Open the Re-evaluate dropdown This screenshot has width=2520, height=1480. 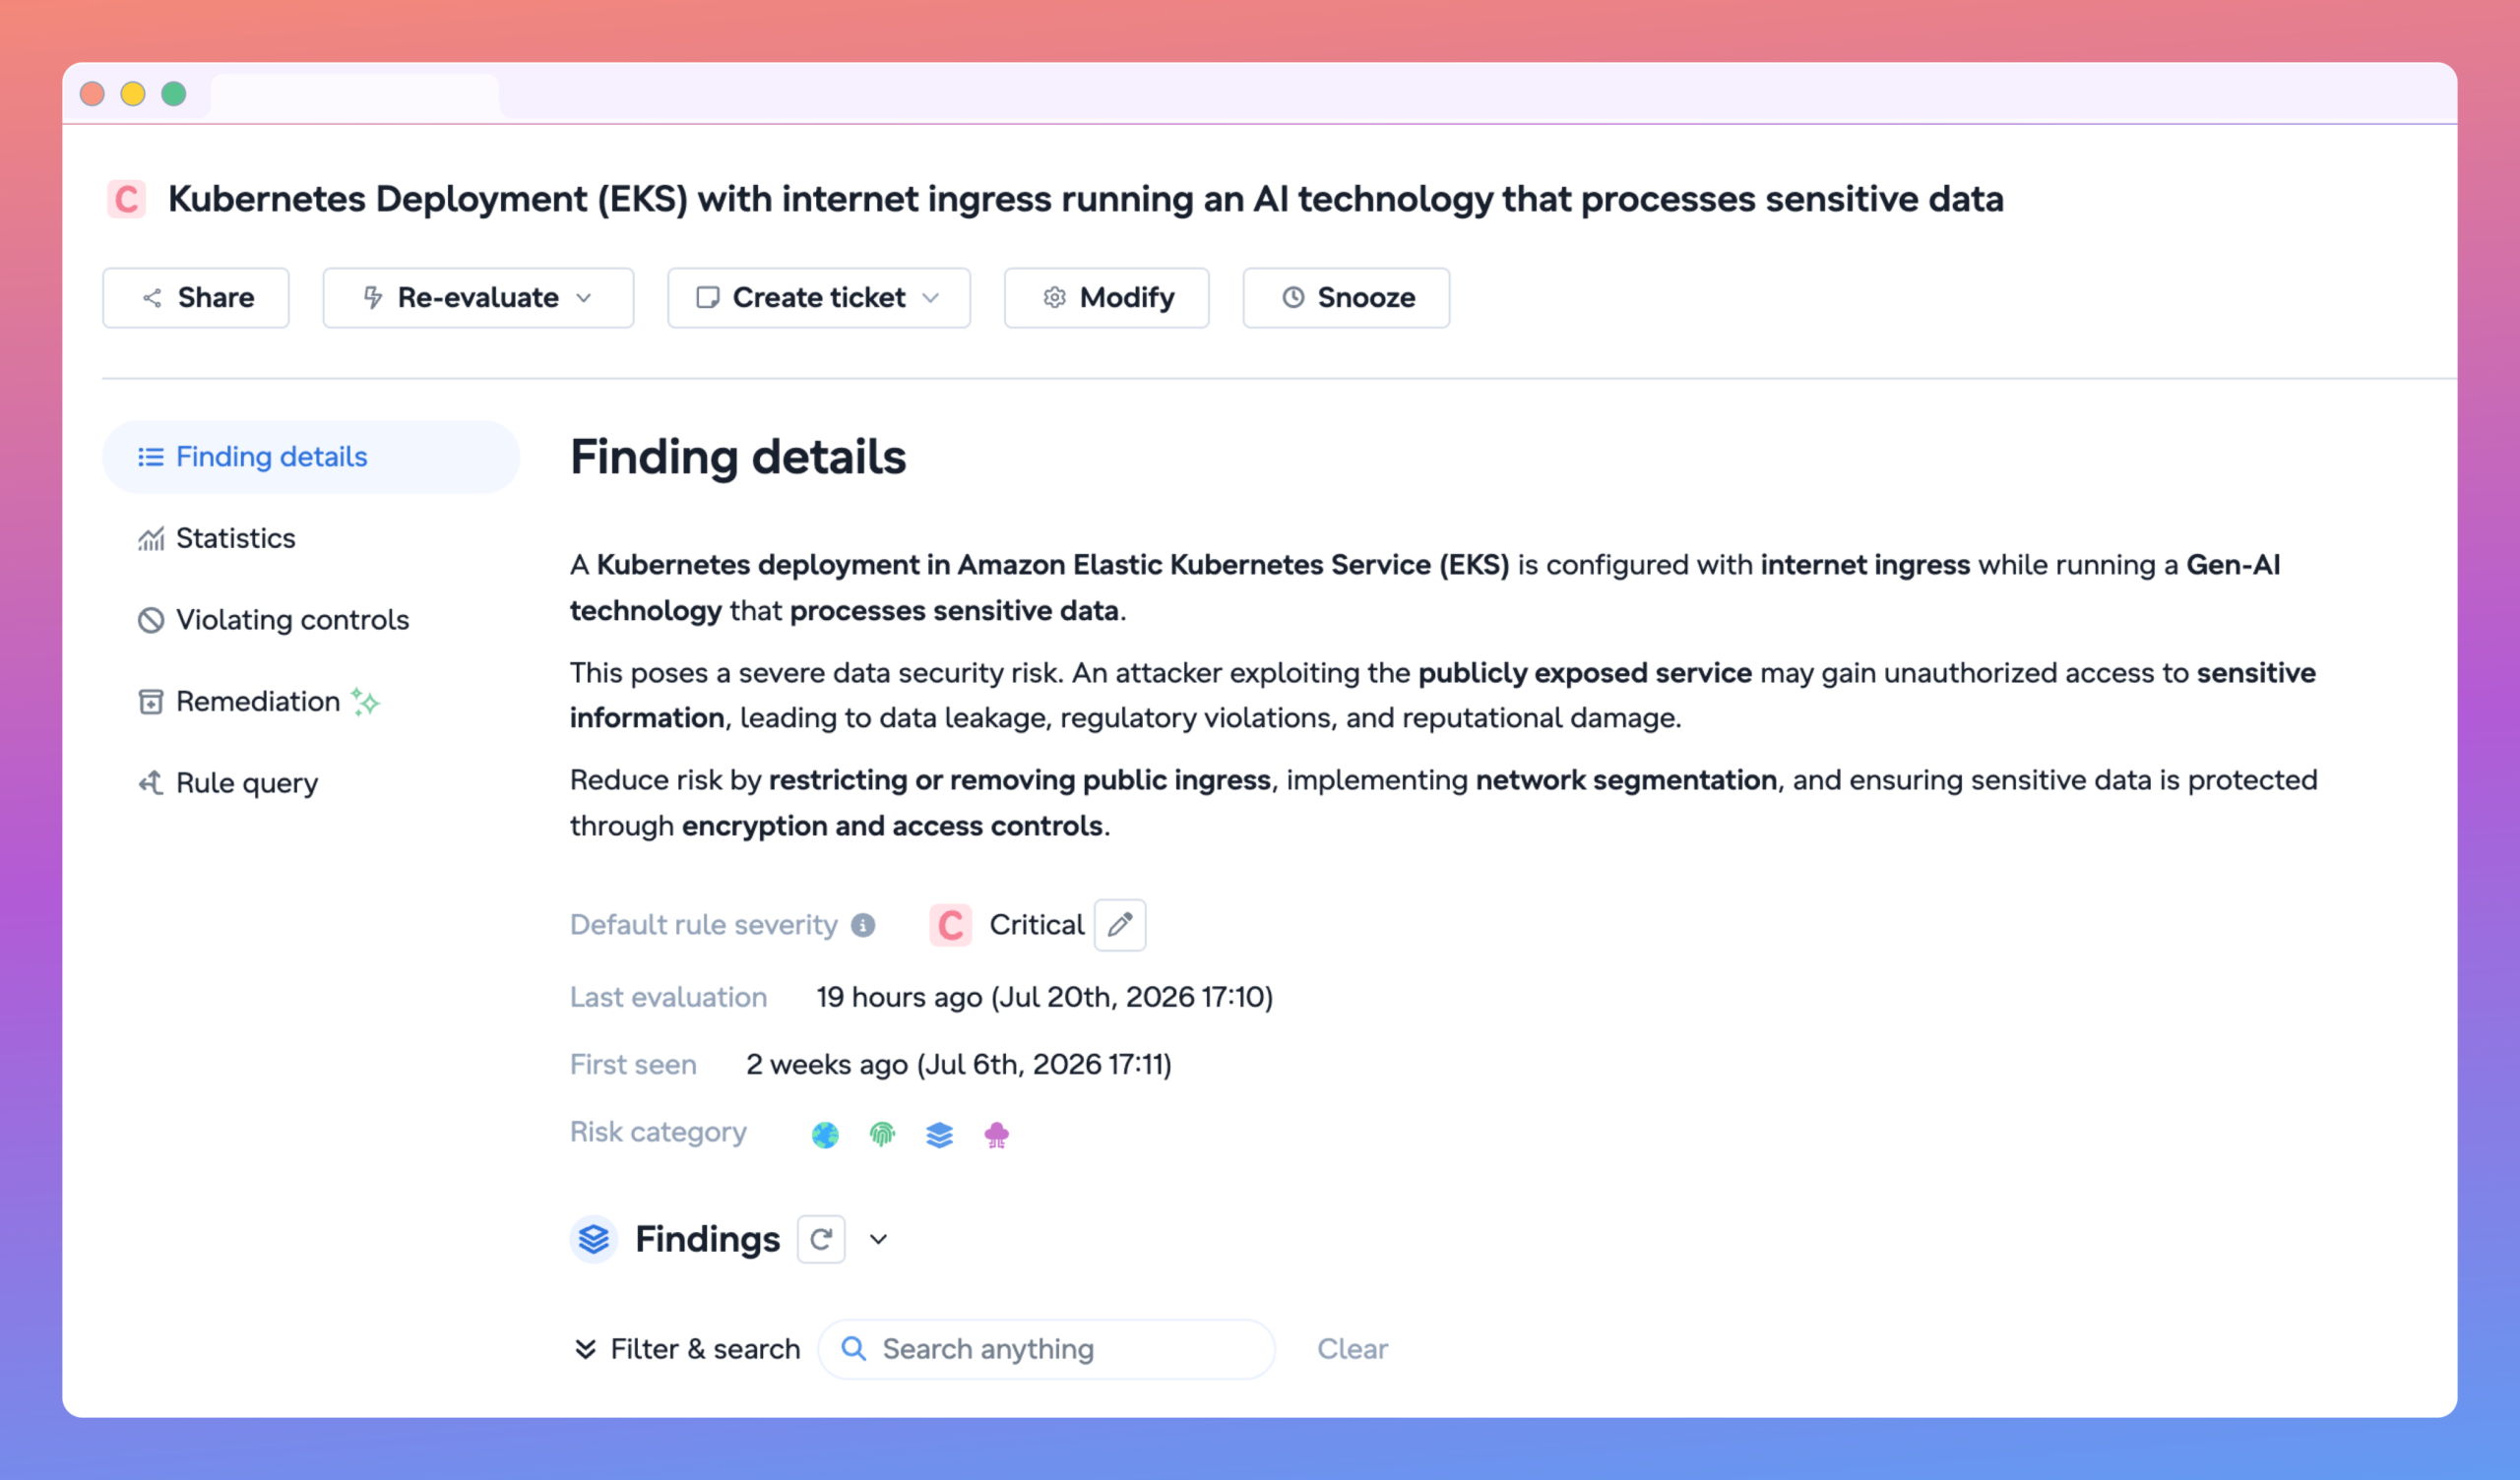pos(478,298)
